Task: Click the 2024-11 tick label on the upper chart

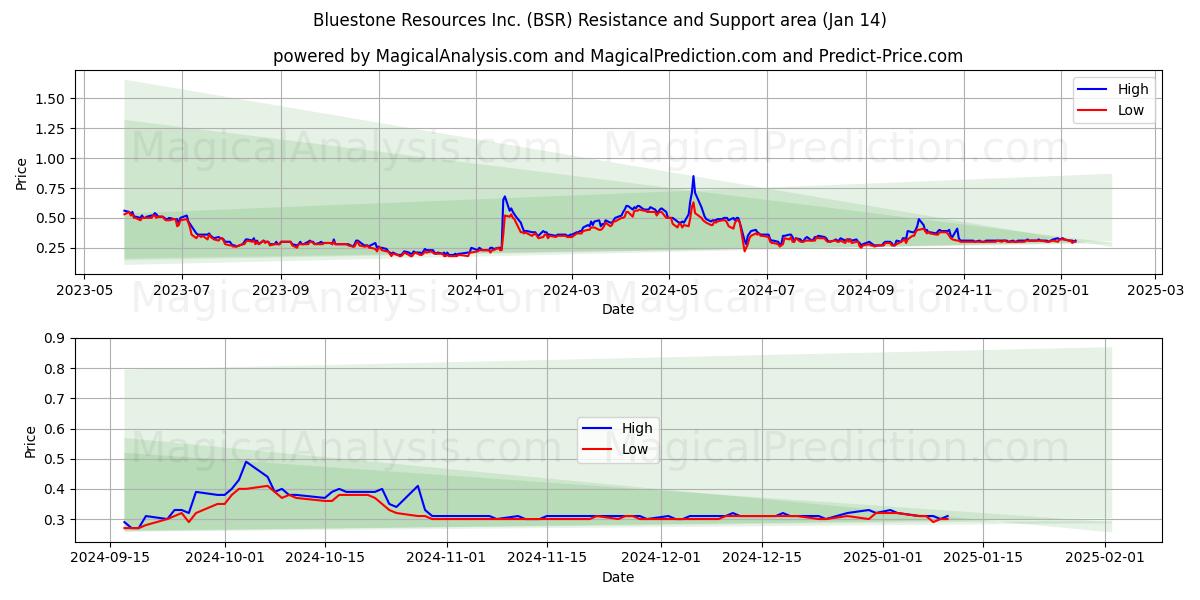Action: [964, 289]
